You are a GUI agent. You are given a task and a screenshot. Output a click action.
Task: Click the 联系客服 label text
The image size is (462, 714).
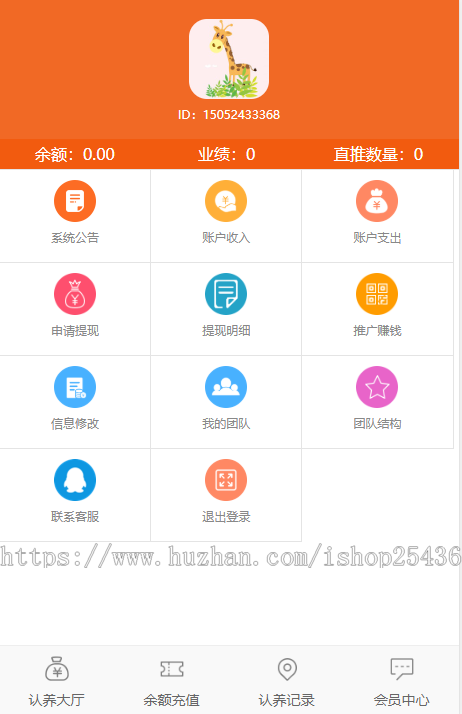click(75, 516)
